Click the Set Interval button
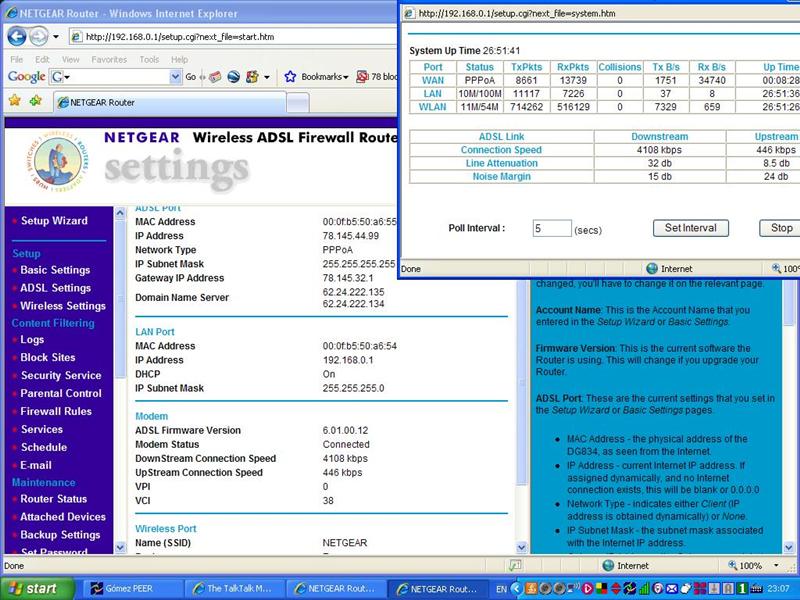Viewport: 800px width, 600px height. coord(690,228)
